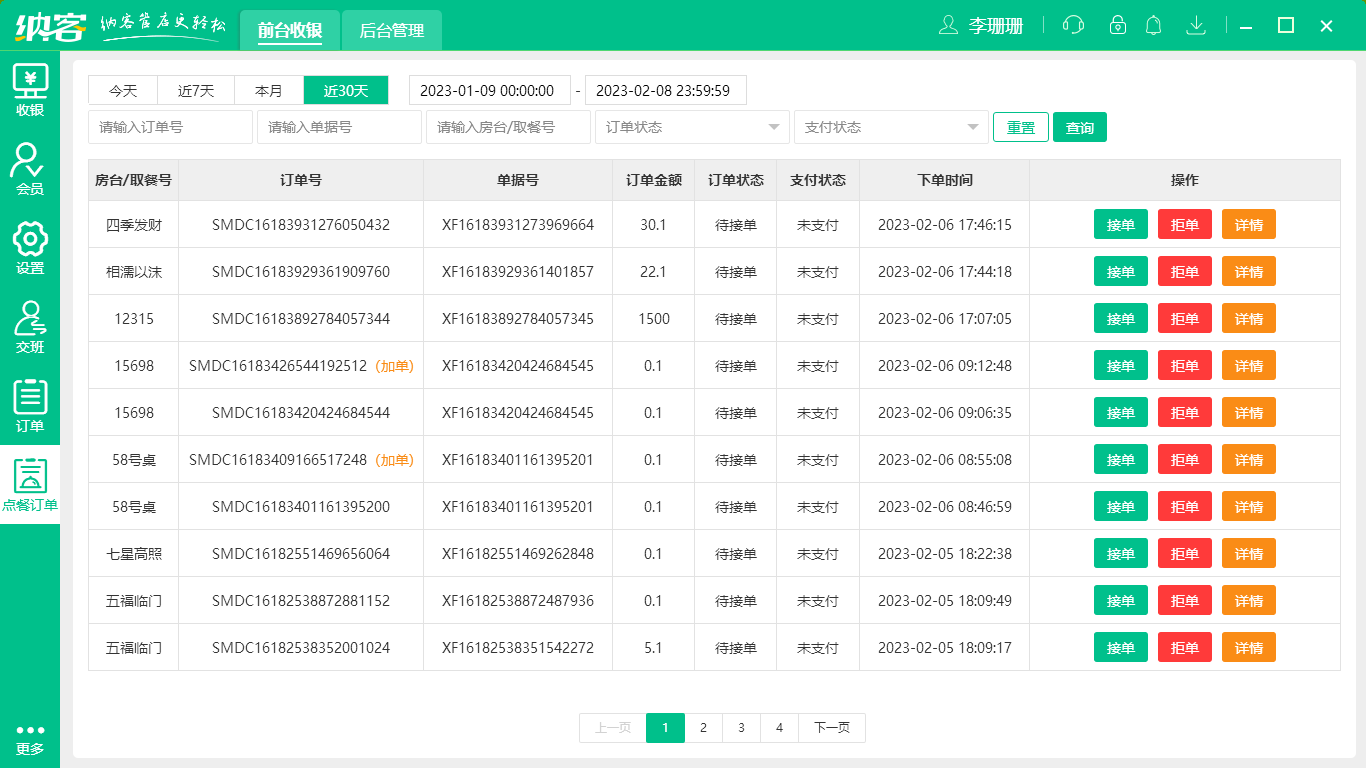Select the 今天 date range tab
This screenshot has height=768, width=1366.
coord(123,90)
